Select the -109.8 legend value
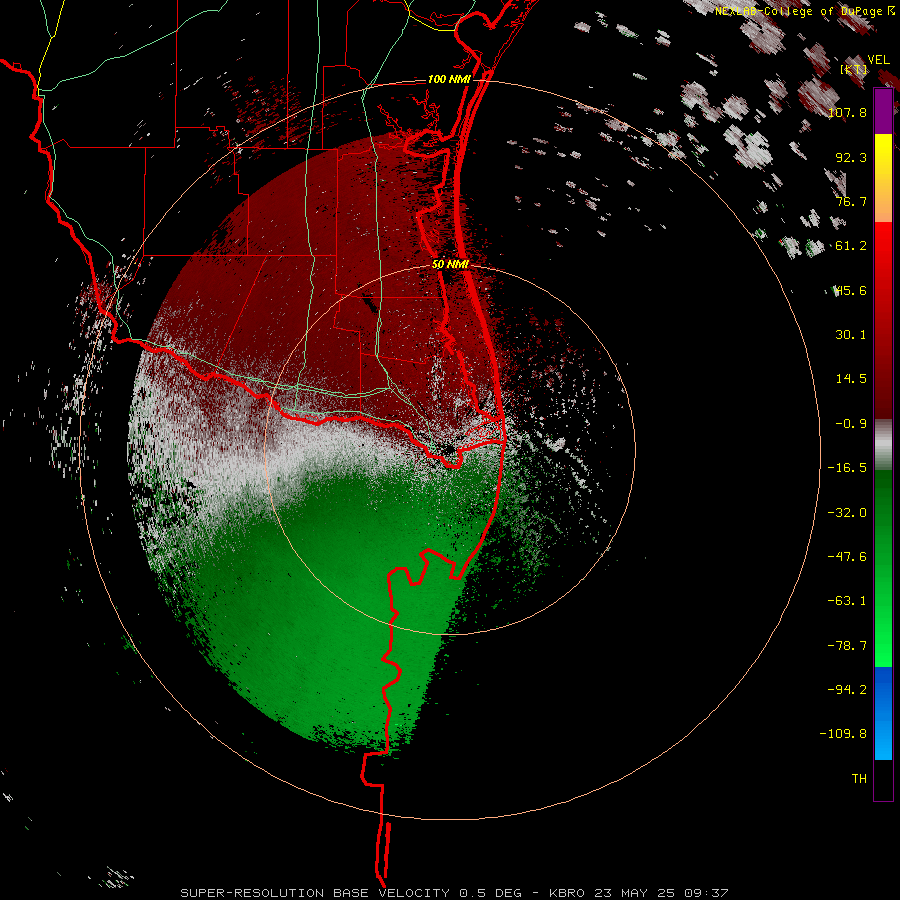The width and height of the screenshot is (900, 900). click(843, 734)
